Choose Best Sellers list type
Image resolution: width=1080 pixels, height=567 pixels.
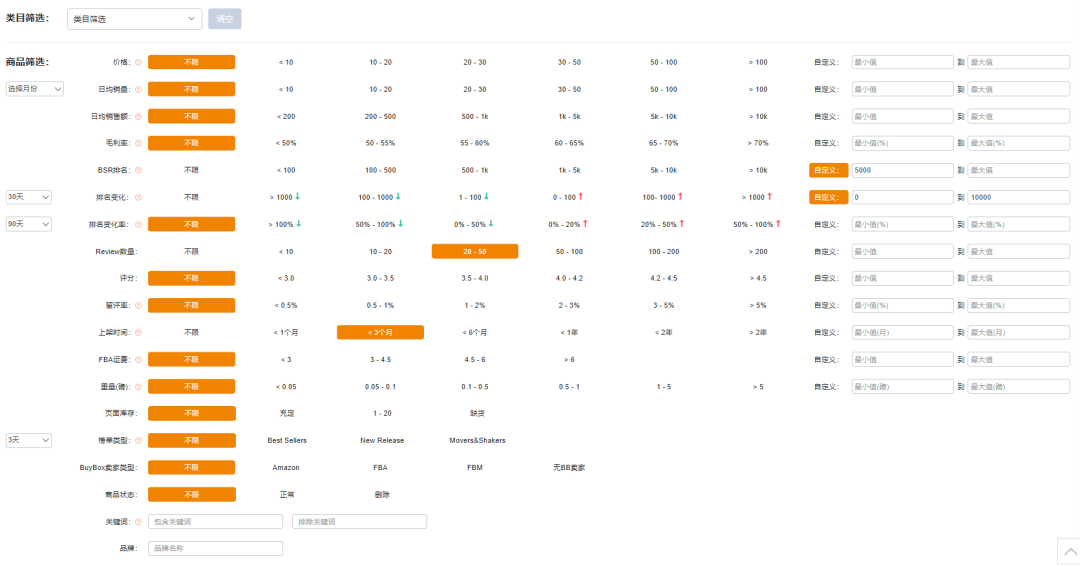click(x=287, y=440)
